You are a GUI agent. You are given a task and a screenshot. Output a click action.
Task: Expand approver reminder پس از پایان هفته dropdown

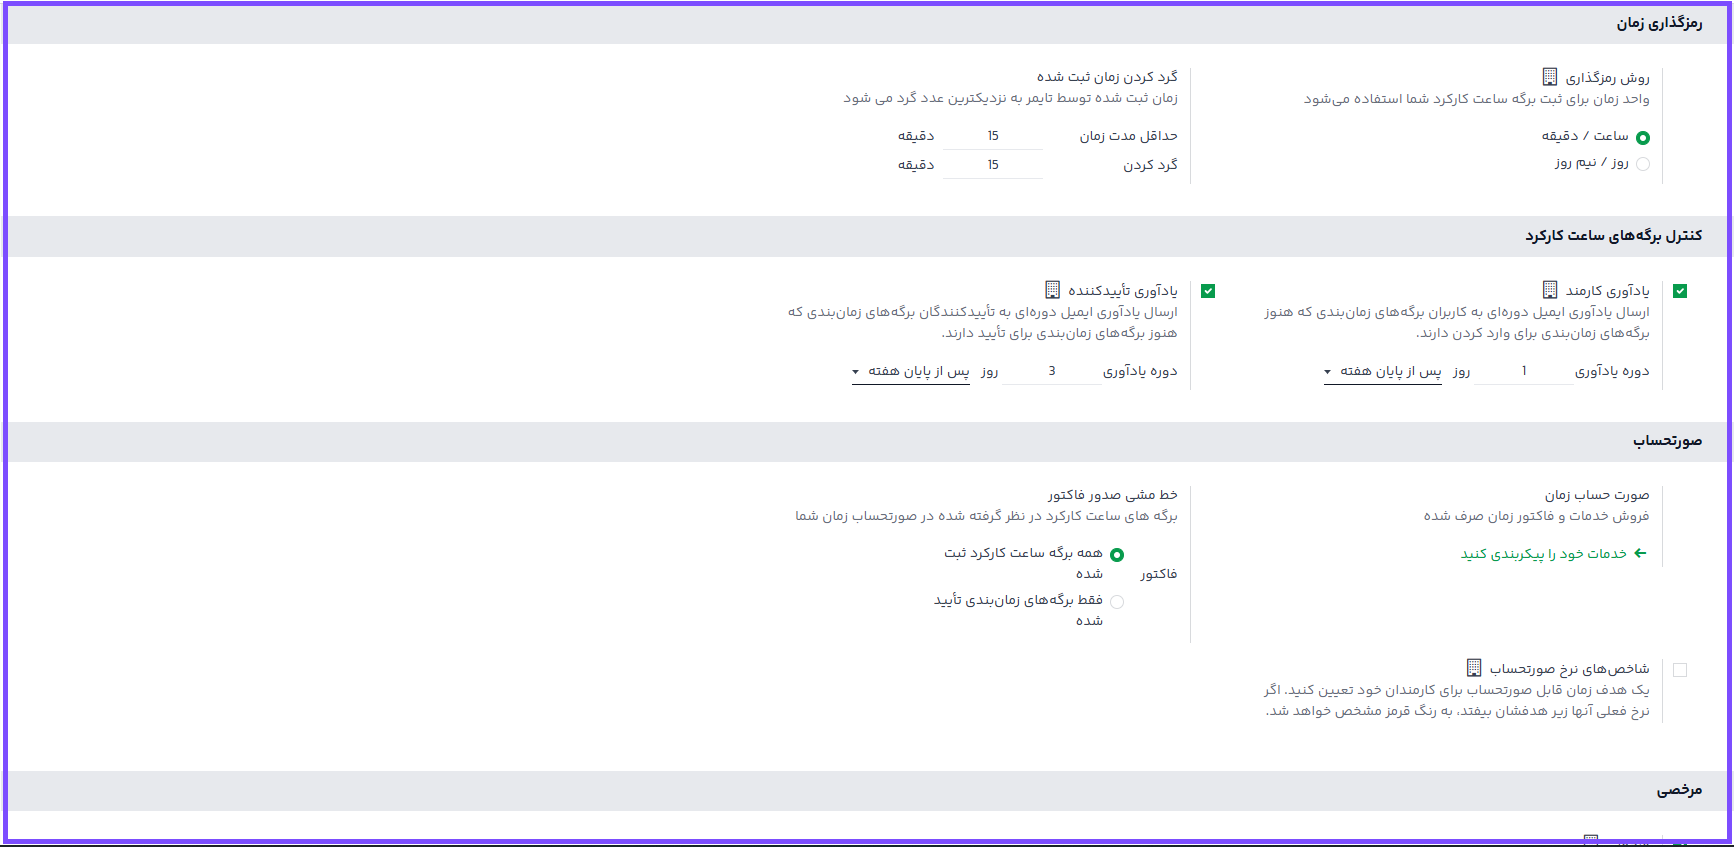(911, 372)
